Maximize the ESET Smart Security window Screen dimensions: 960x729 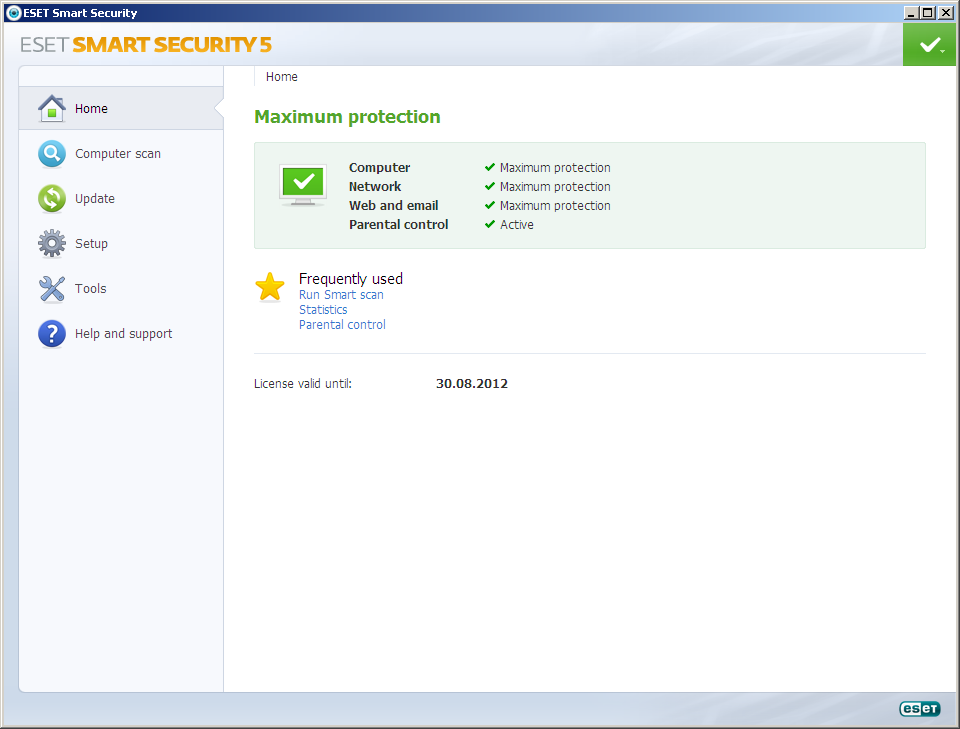tap(928, 13)
